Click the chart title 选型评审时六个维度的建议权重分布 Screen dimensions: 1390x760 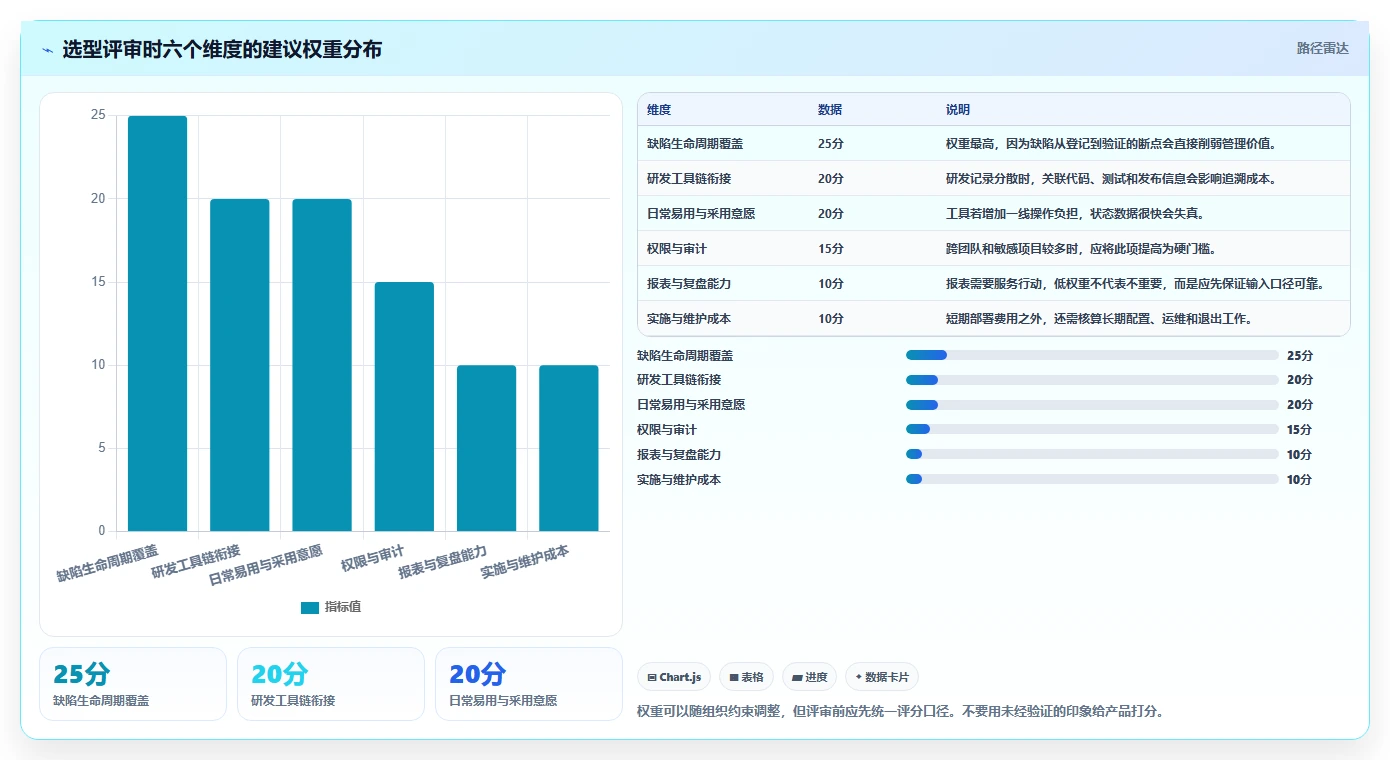coord(222,49)
